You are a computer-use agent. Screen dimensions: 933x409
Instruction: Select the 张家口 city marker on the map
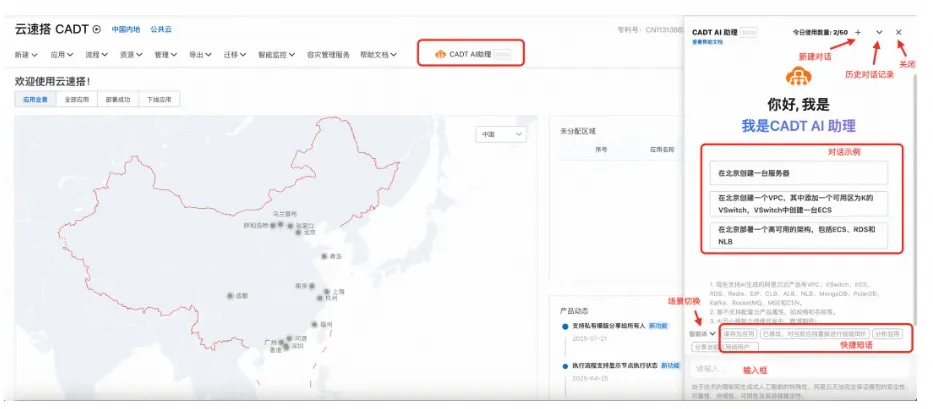[x=290, y=226]
